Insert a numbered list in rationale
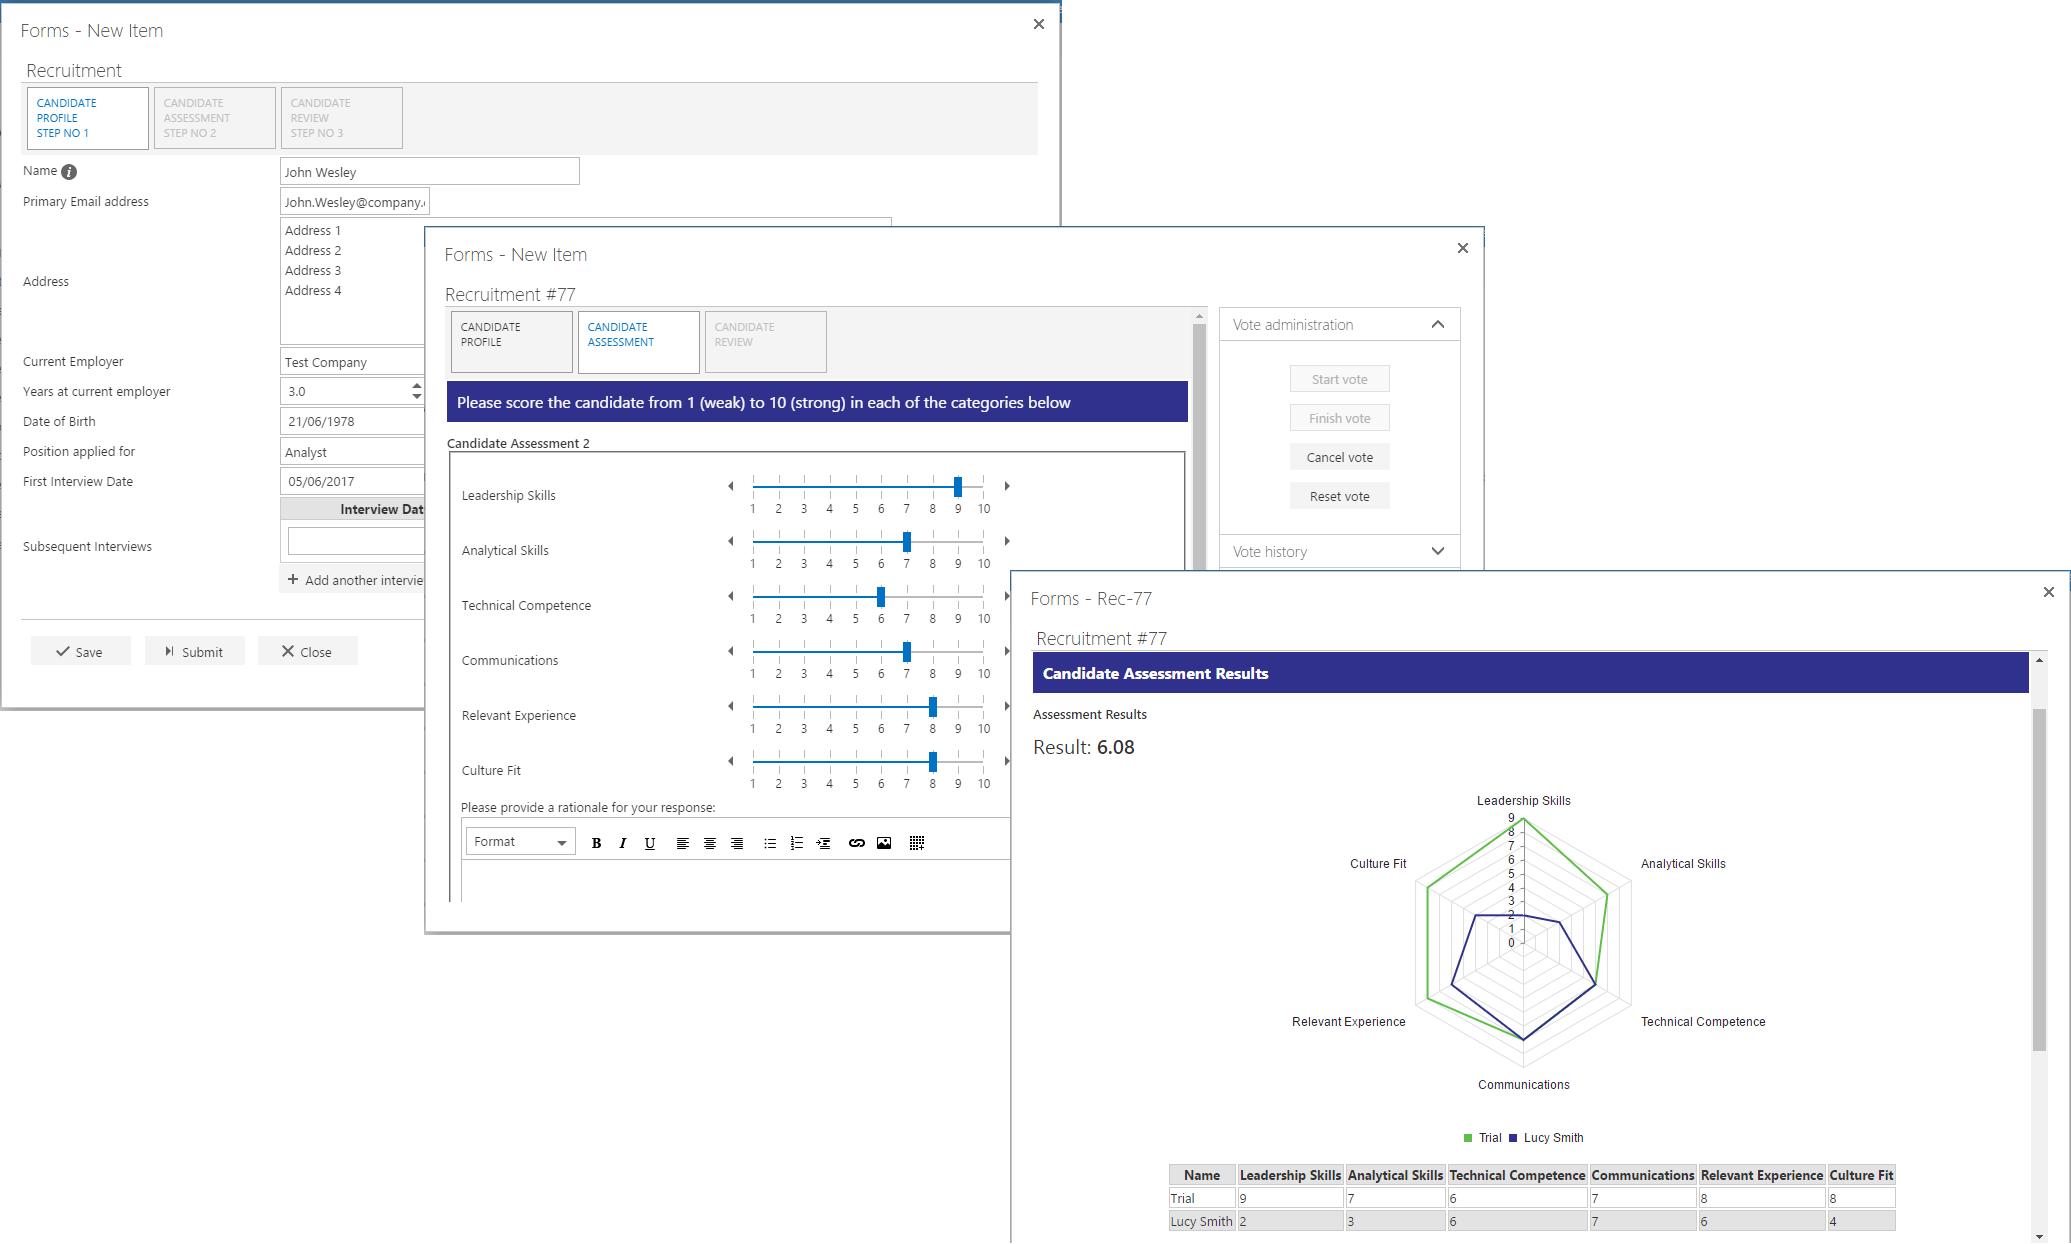This screenshot has height=1244, width=2071. pos(797,843)
